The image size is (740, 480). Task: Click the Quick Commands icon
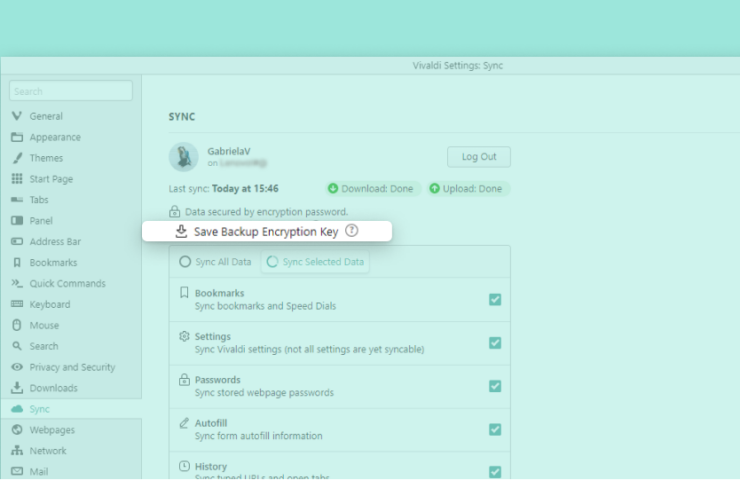click(x=17, y=283)
